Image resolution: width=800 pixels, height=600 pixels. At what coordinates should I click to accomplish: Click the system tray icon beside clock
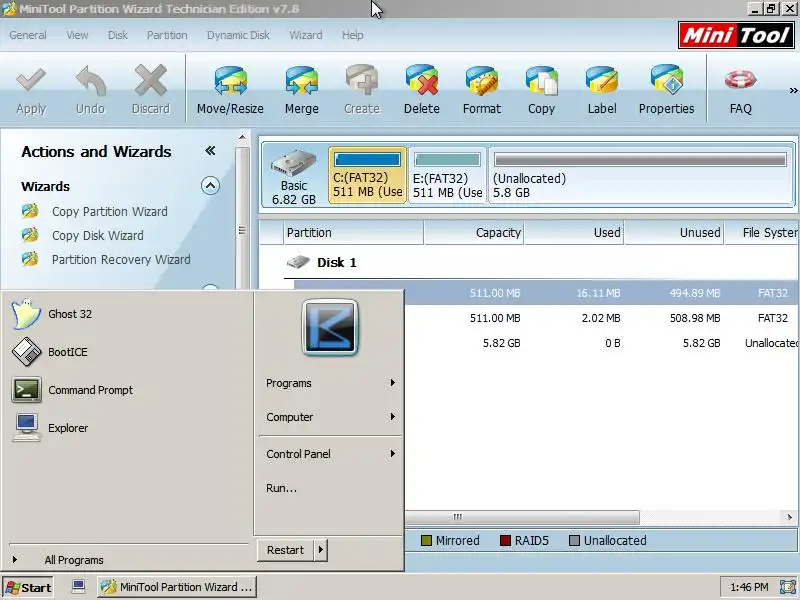788,587
